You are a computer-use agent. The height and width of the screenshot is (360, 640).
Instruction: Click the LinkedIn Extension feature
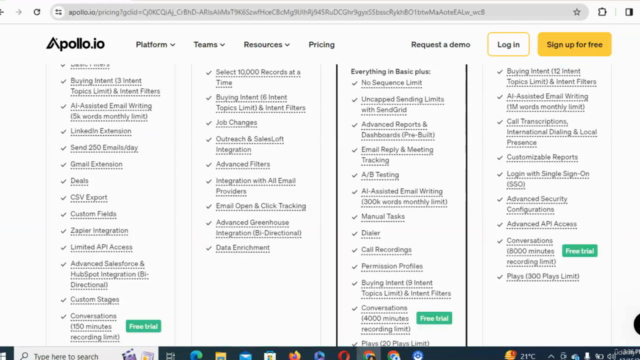[101, 131]
